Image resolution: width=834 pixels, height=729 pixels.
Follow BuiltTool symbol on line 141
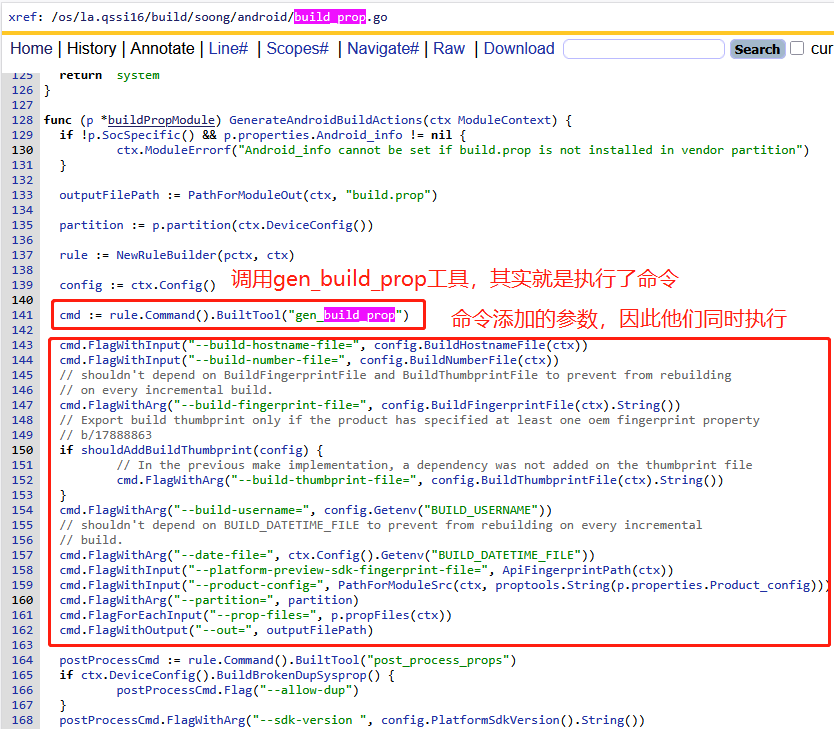tap(248, 315)
